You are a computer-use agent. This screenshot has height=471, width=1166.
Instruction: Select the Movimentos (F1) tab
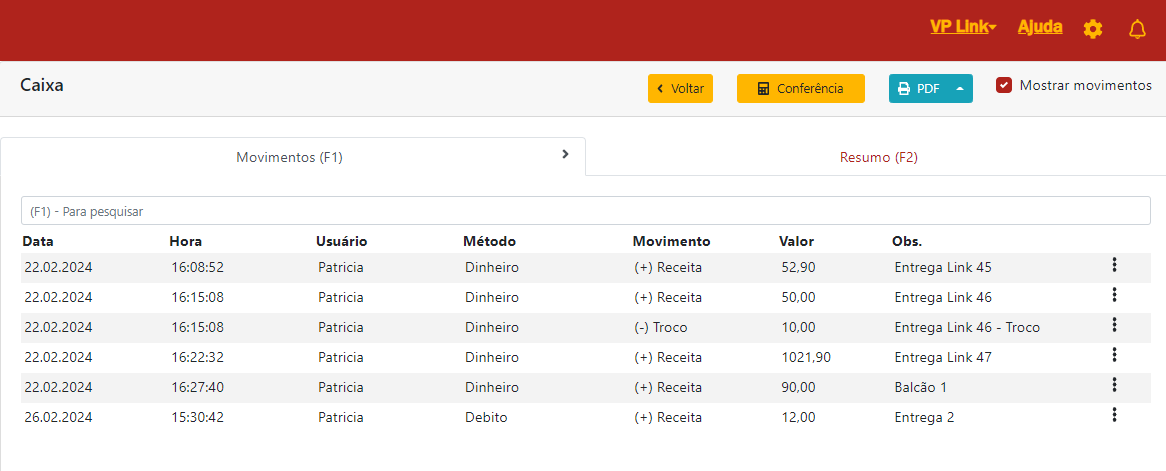(x=289, y=157)
